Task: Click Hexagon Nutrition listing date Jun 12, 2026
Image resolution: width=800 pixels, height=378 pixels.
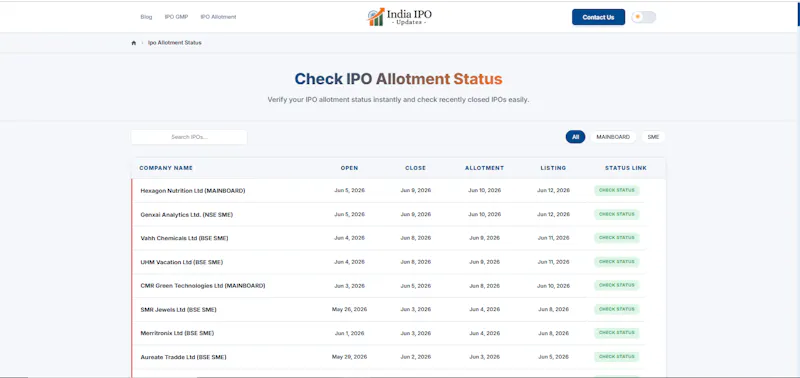Action: coord(553,191)
